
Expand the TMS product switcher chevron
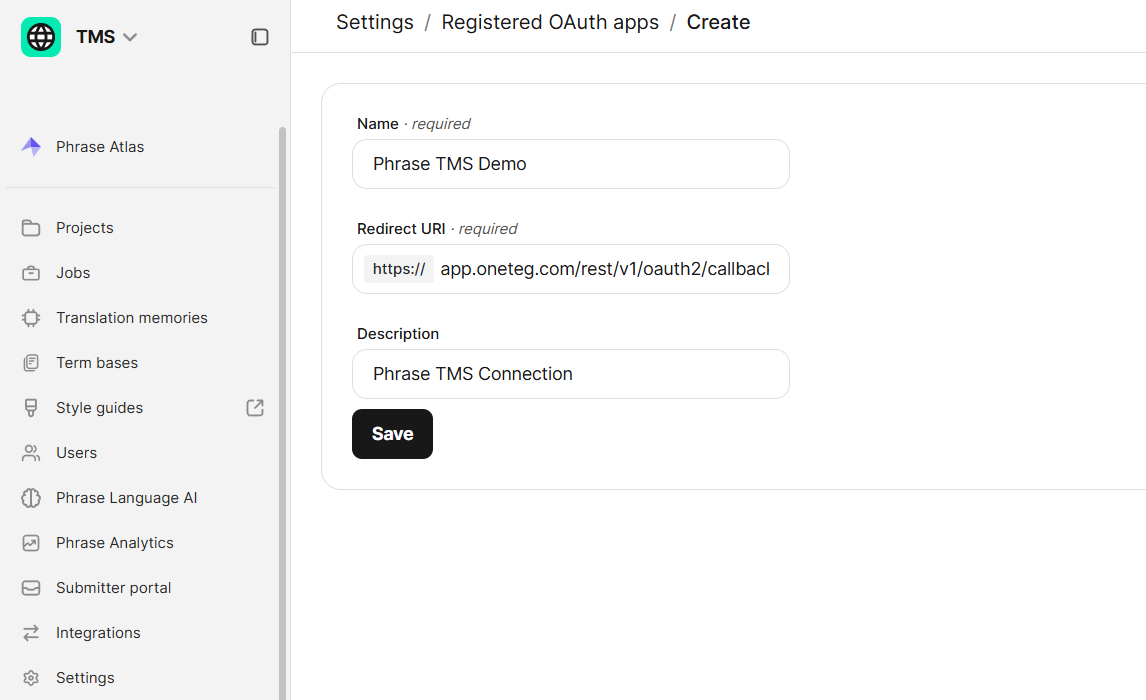130,37
